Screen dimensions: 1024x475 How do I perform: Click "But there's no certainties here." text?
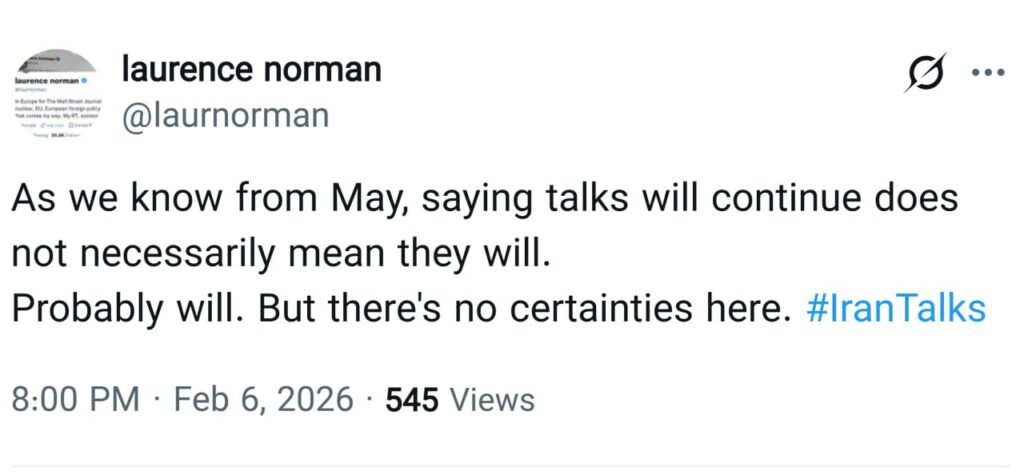pyautogui.click(x=518, y=309)
